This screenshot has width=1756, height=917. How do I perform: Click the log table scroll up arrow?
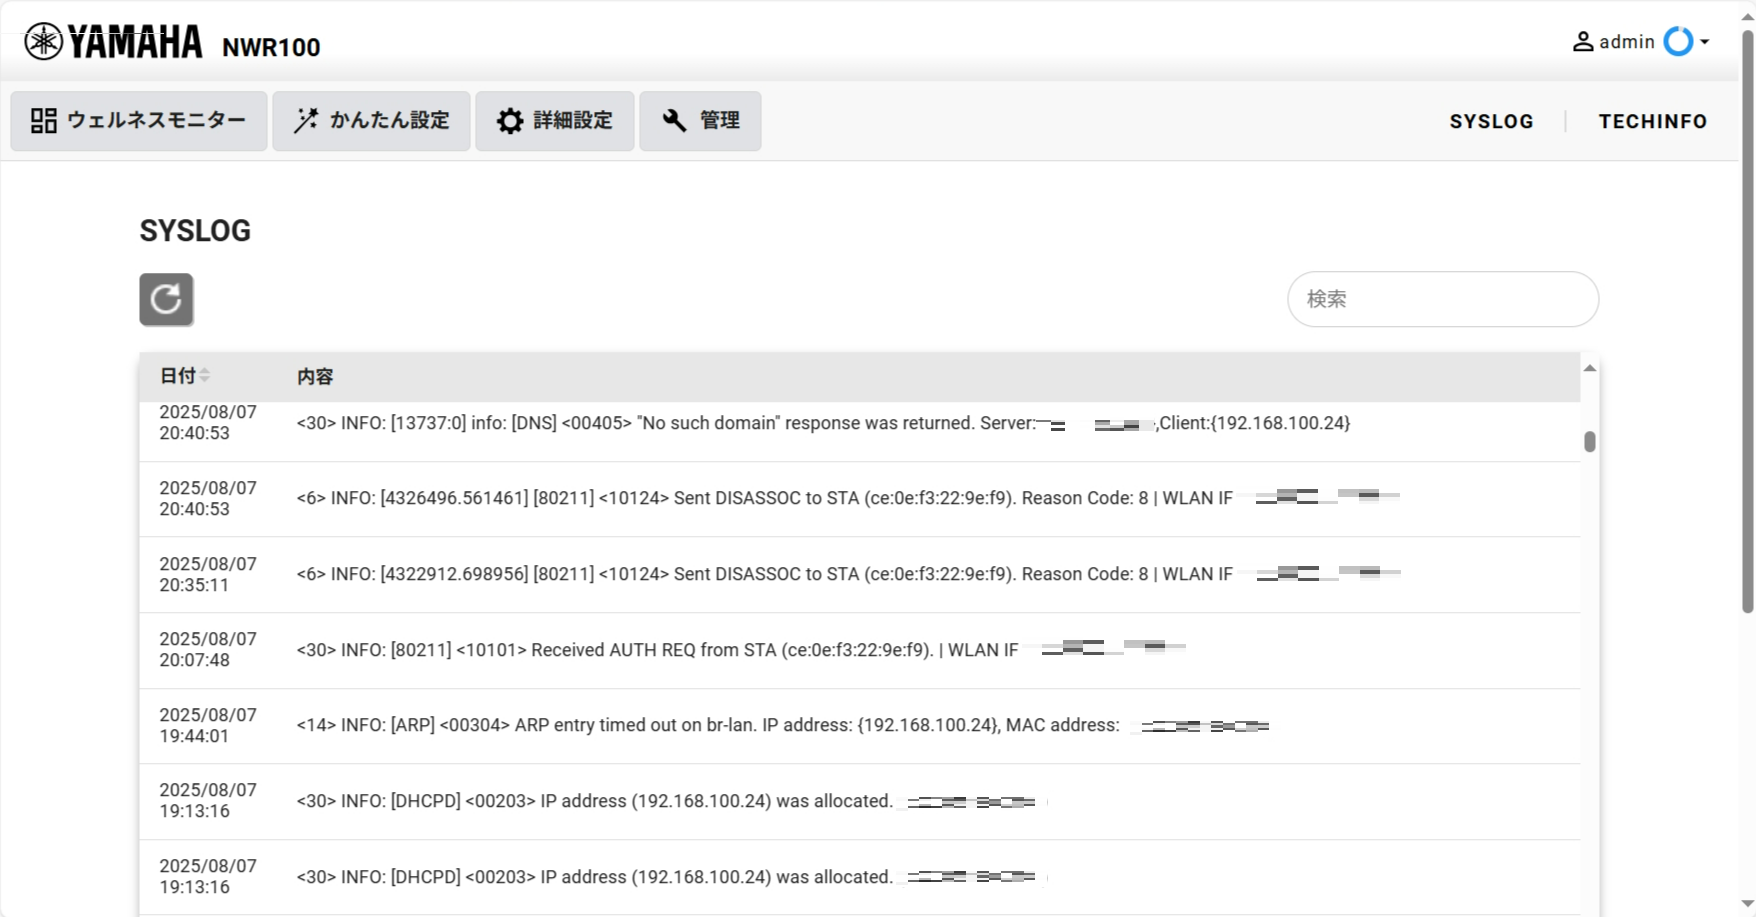click(x=1590, y=369)
